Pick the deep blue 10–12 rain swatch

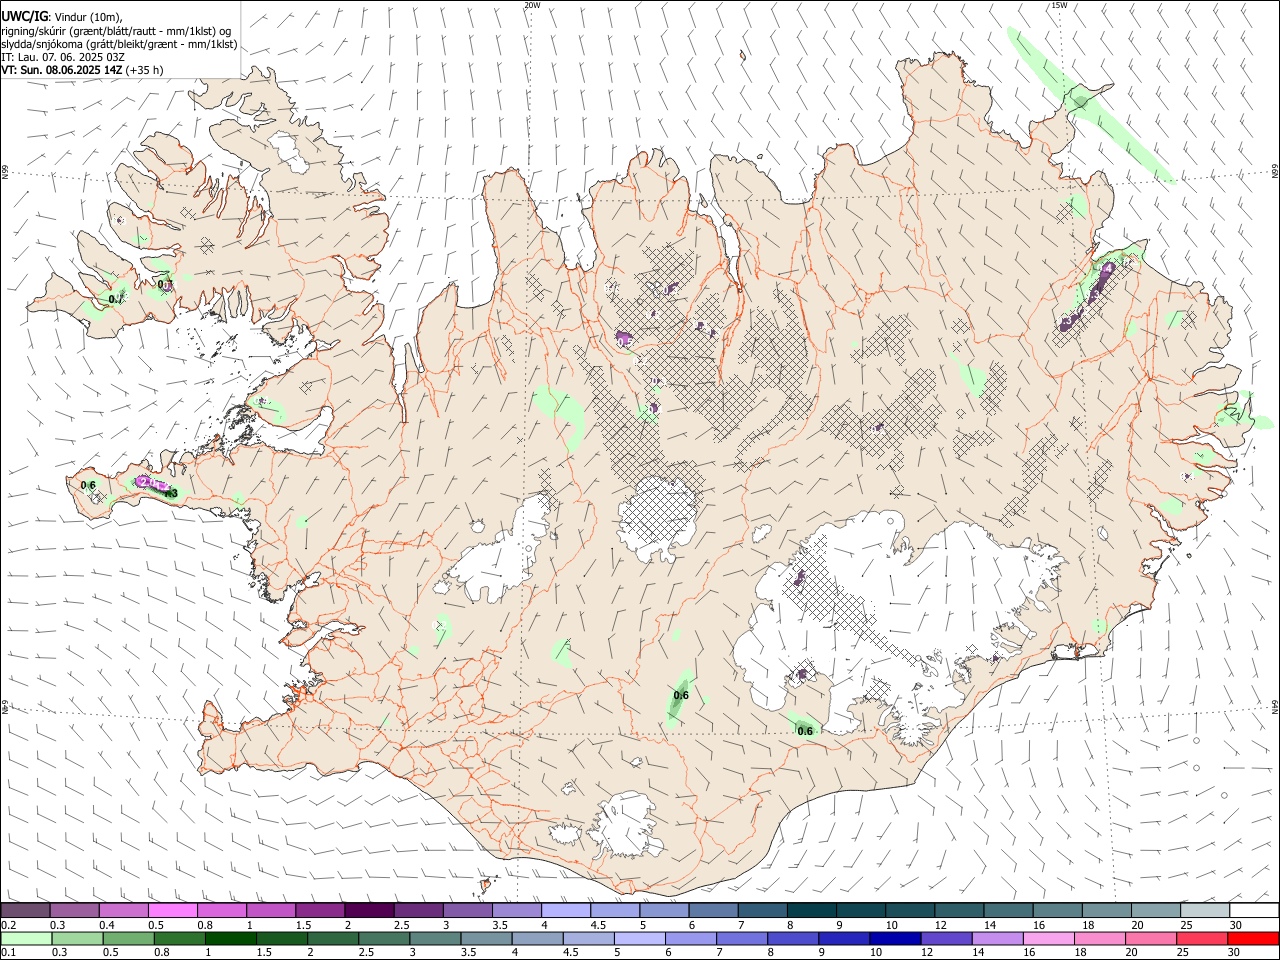coord(896,939)
